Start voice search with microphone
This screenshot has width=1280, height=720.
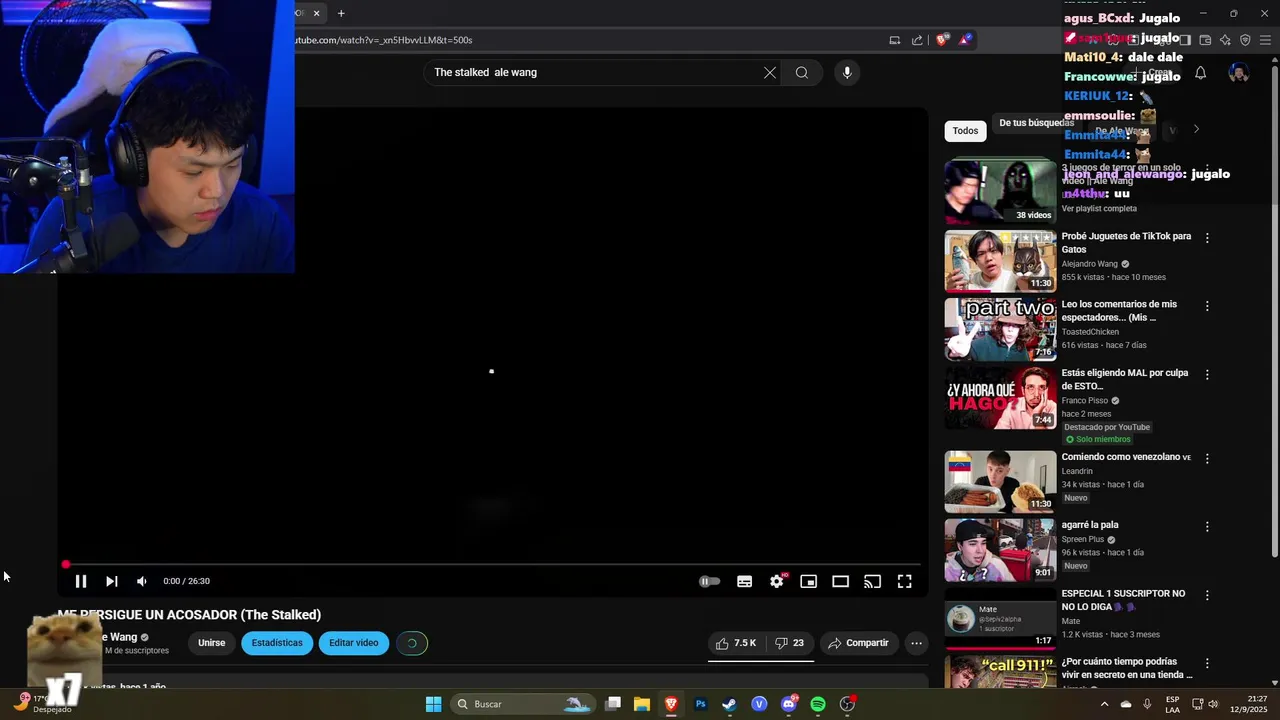847,72
